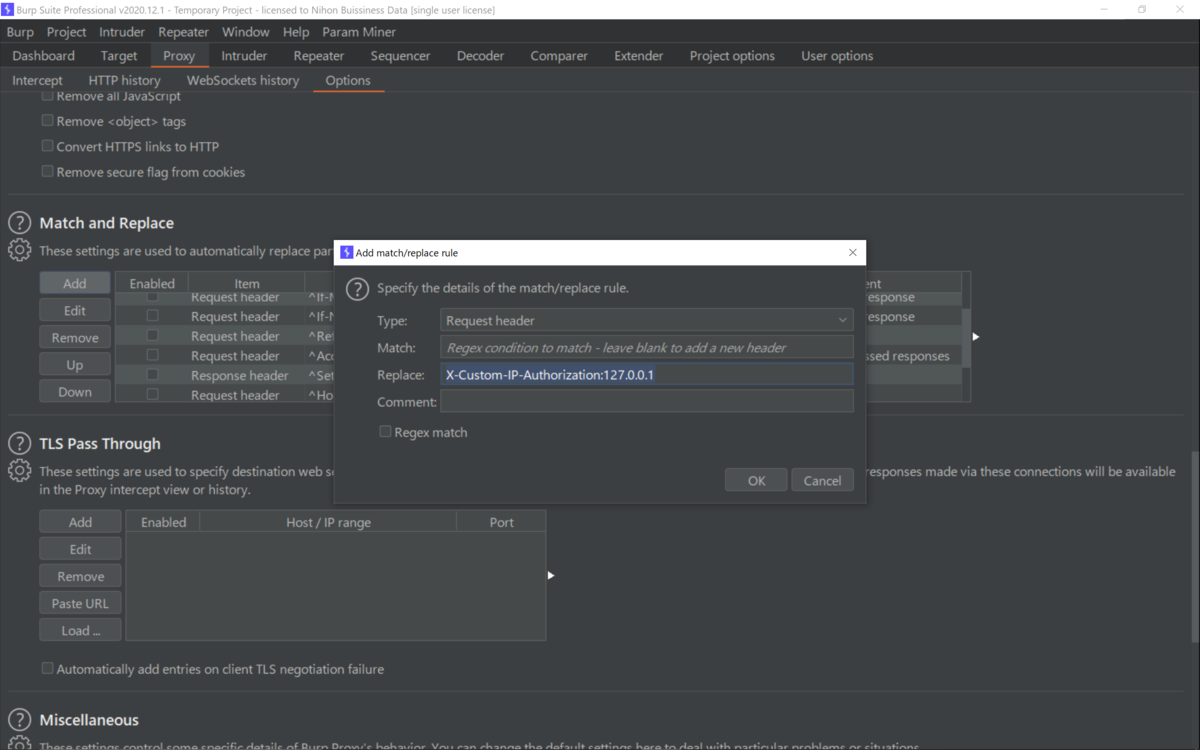1200x750 pixels.
Task: Open the Param Miner menu
Action: pyautogui.click(x=359, y=32)
